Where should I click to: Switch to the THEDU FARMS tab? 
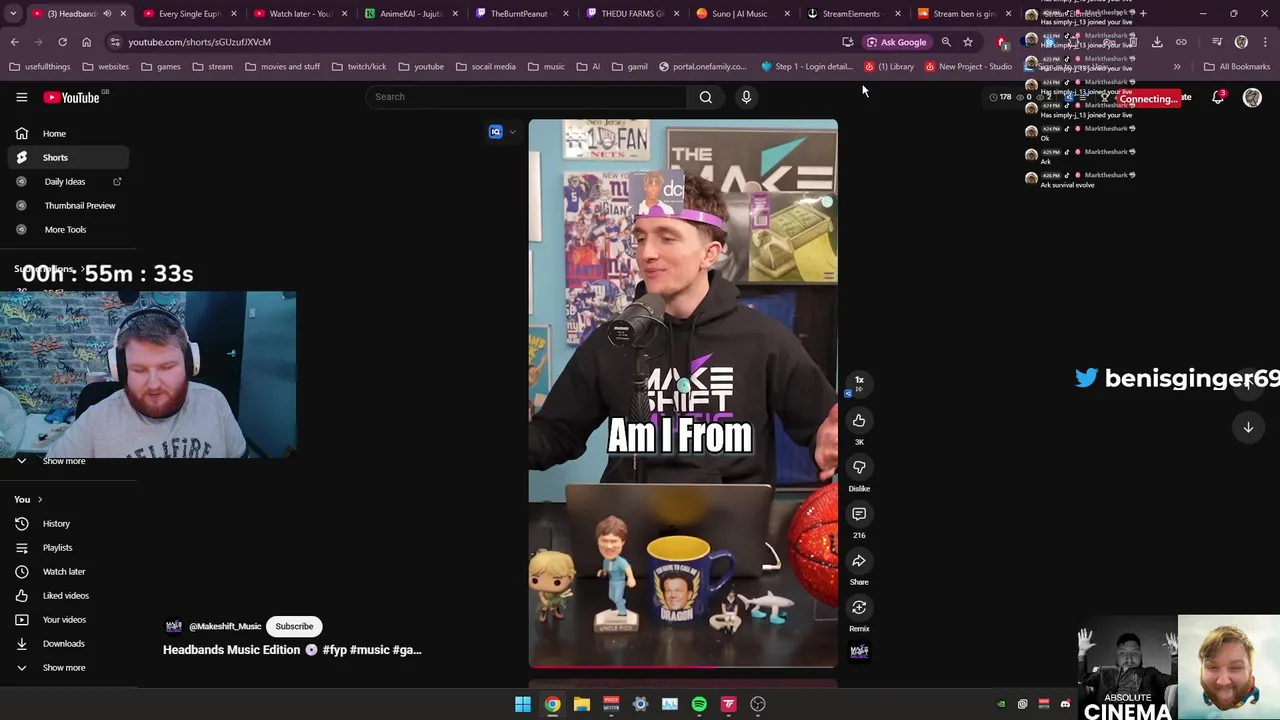631,14
